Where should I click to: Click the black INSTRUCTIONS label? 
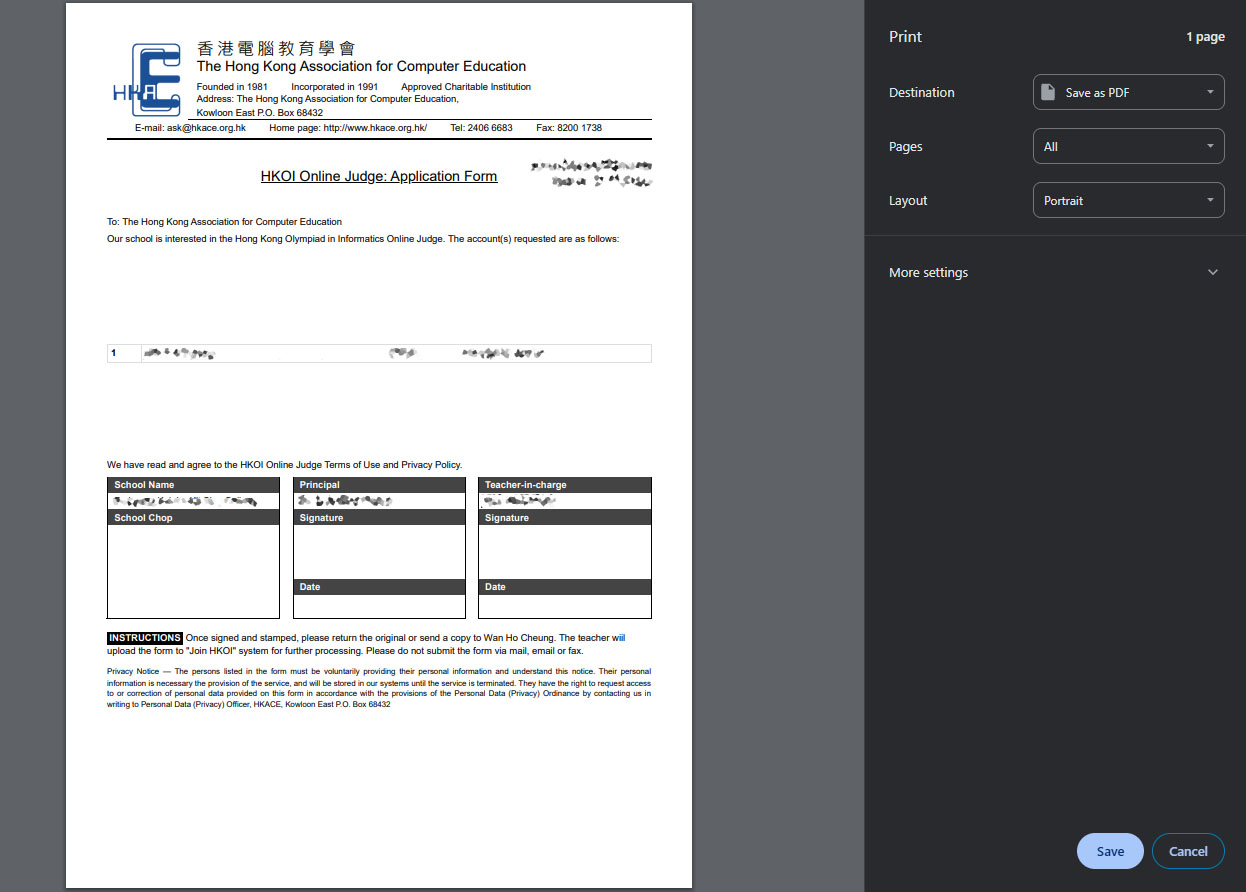(145, 638)
